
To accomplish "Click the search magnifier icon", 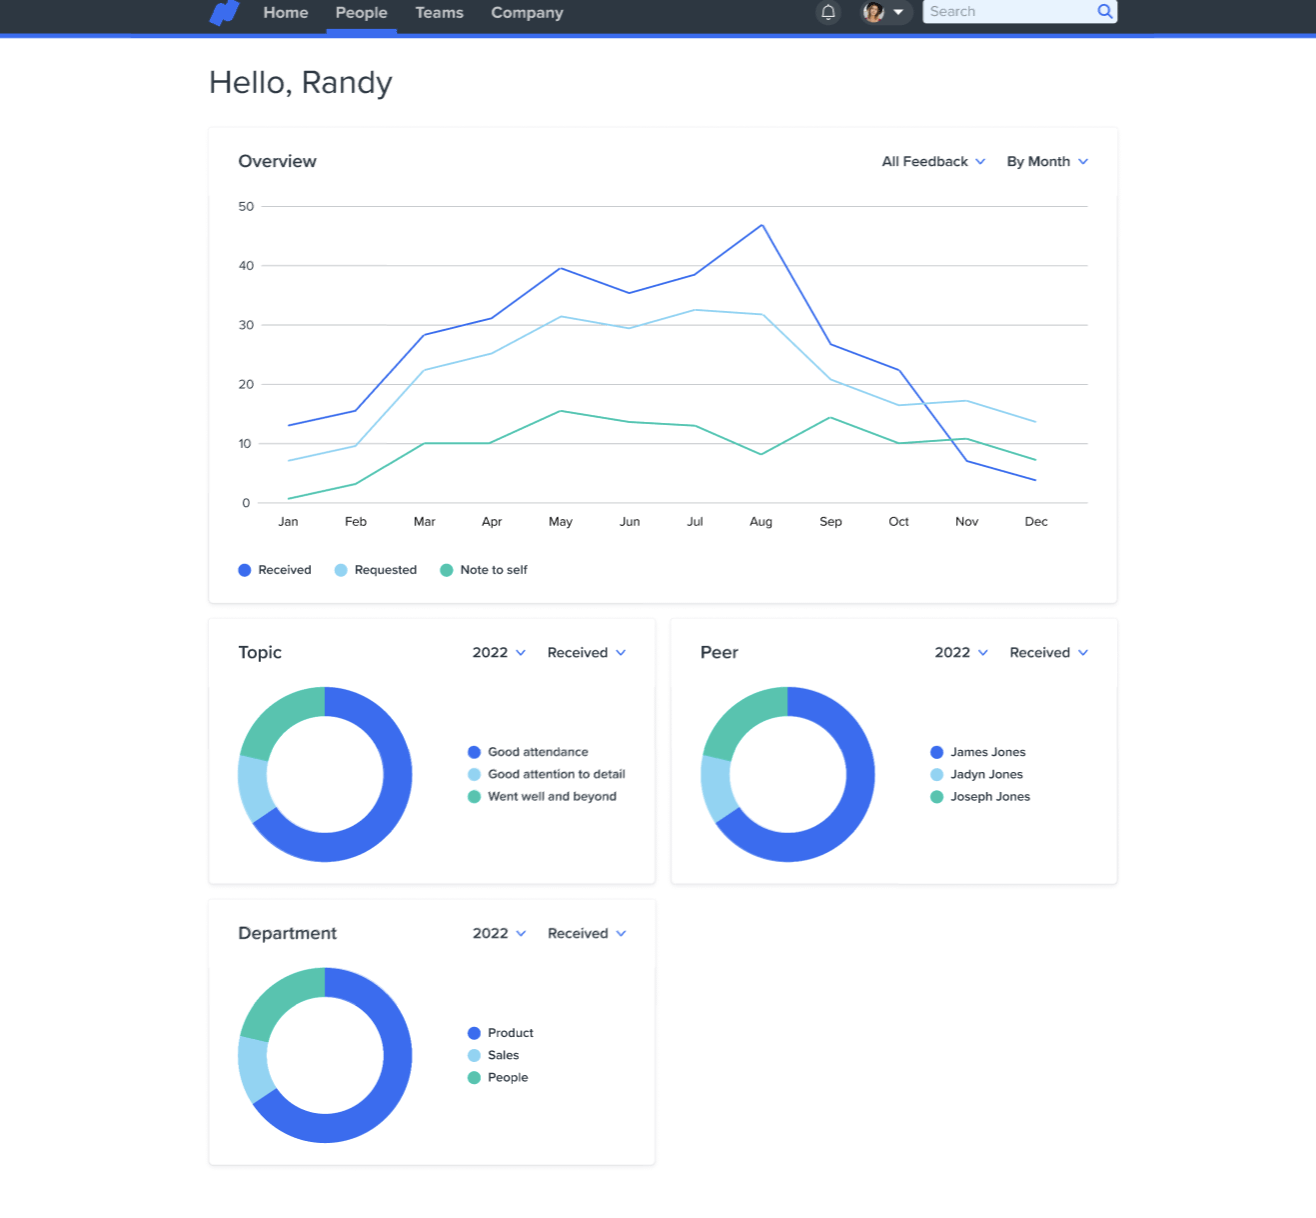I will [1104, 12].
